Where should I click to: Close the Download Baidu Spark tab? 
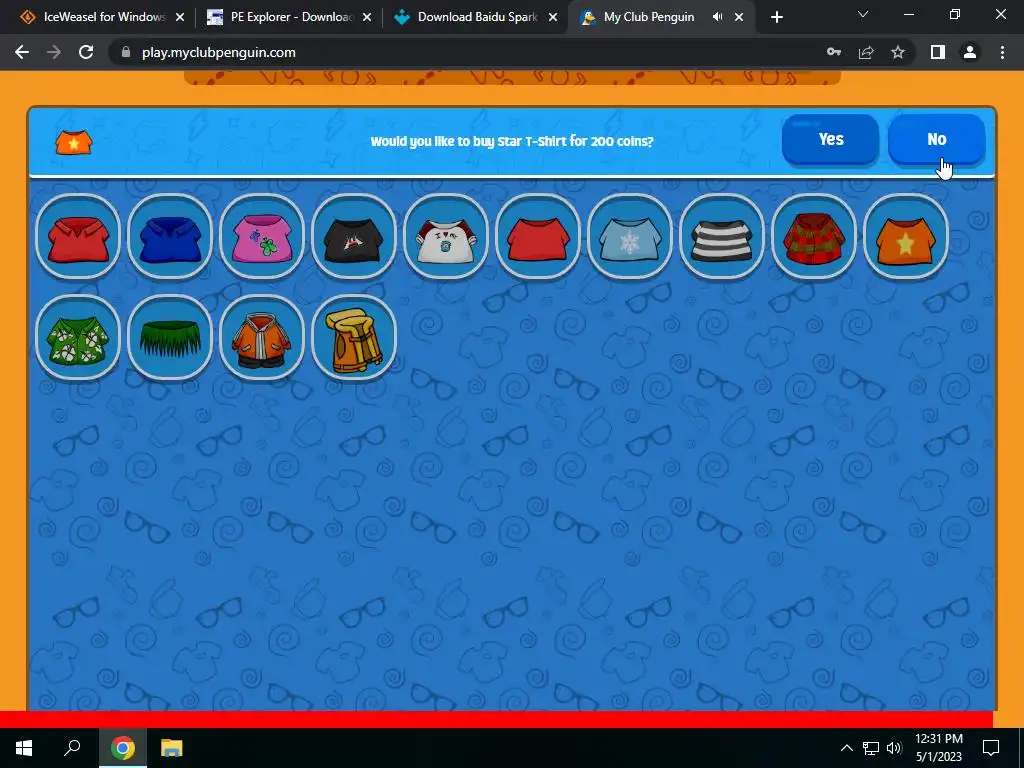coord(552,17)
